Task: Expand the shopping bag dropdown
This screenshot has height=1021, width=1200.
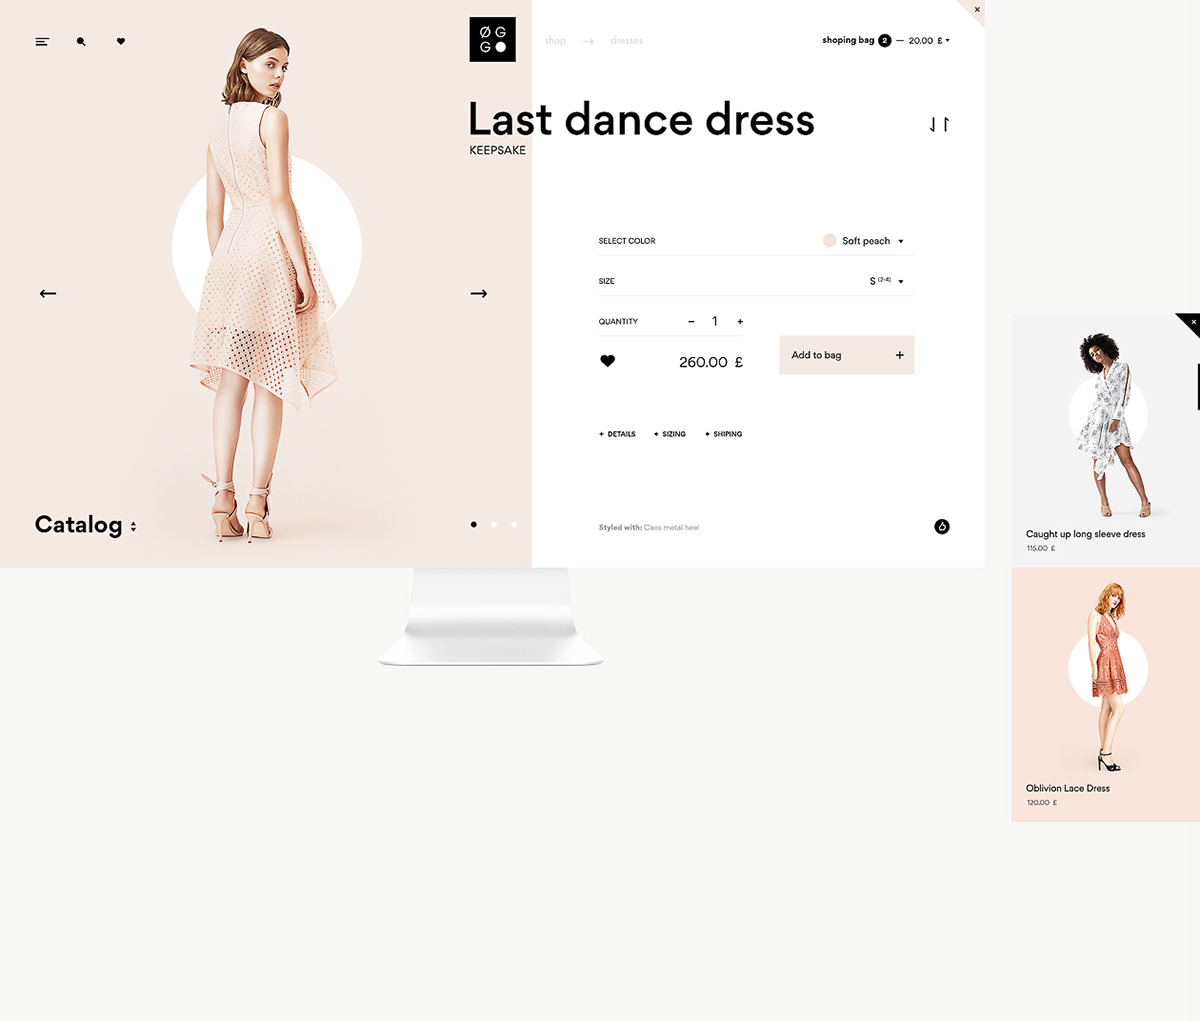Action: [947, 41]
